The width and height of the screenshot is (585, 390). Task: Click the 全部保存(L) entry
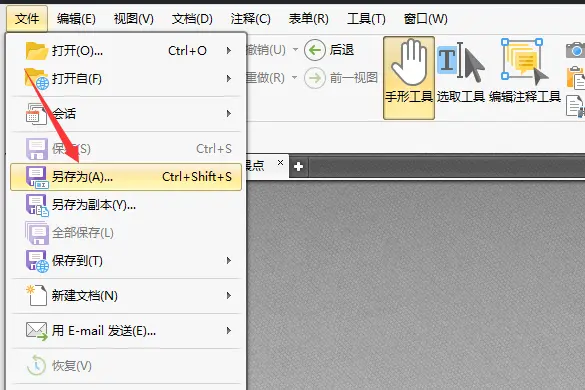click(126, 233)
